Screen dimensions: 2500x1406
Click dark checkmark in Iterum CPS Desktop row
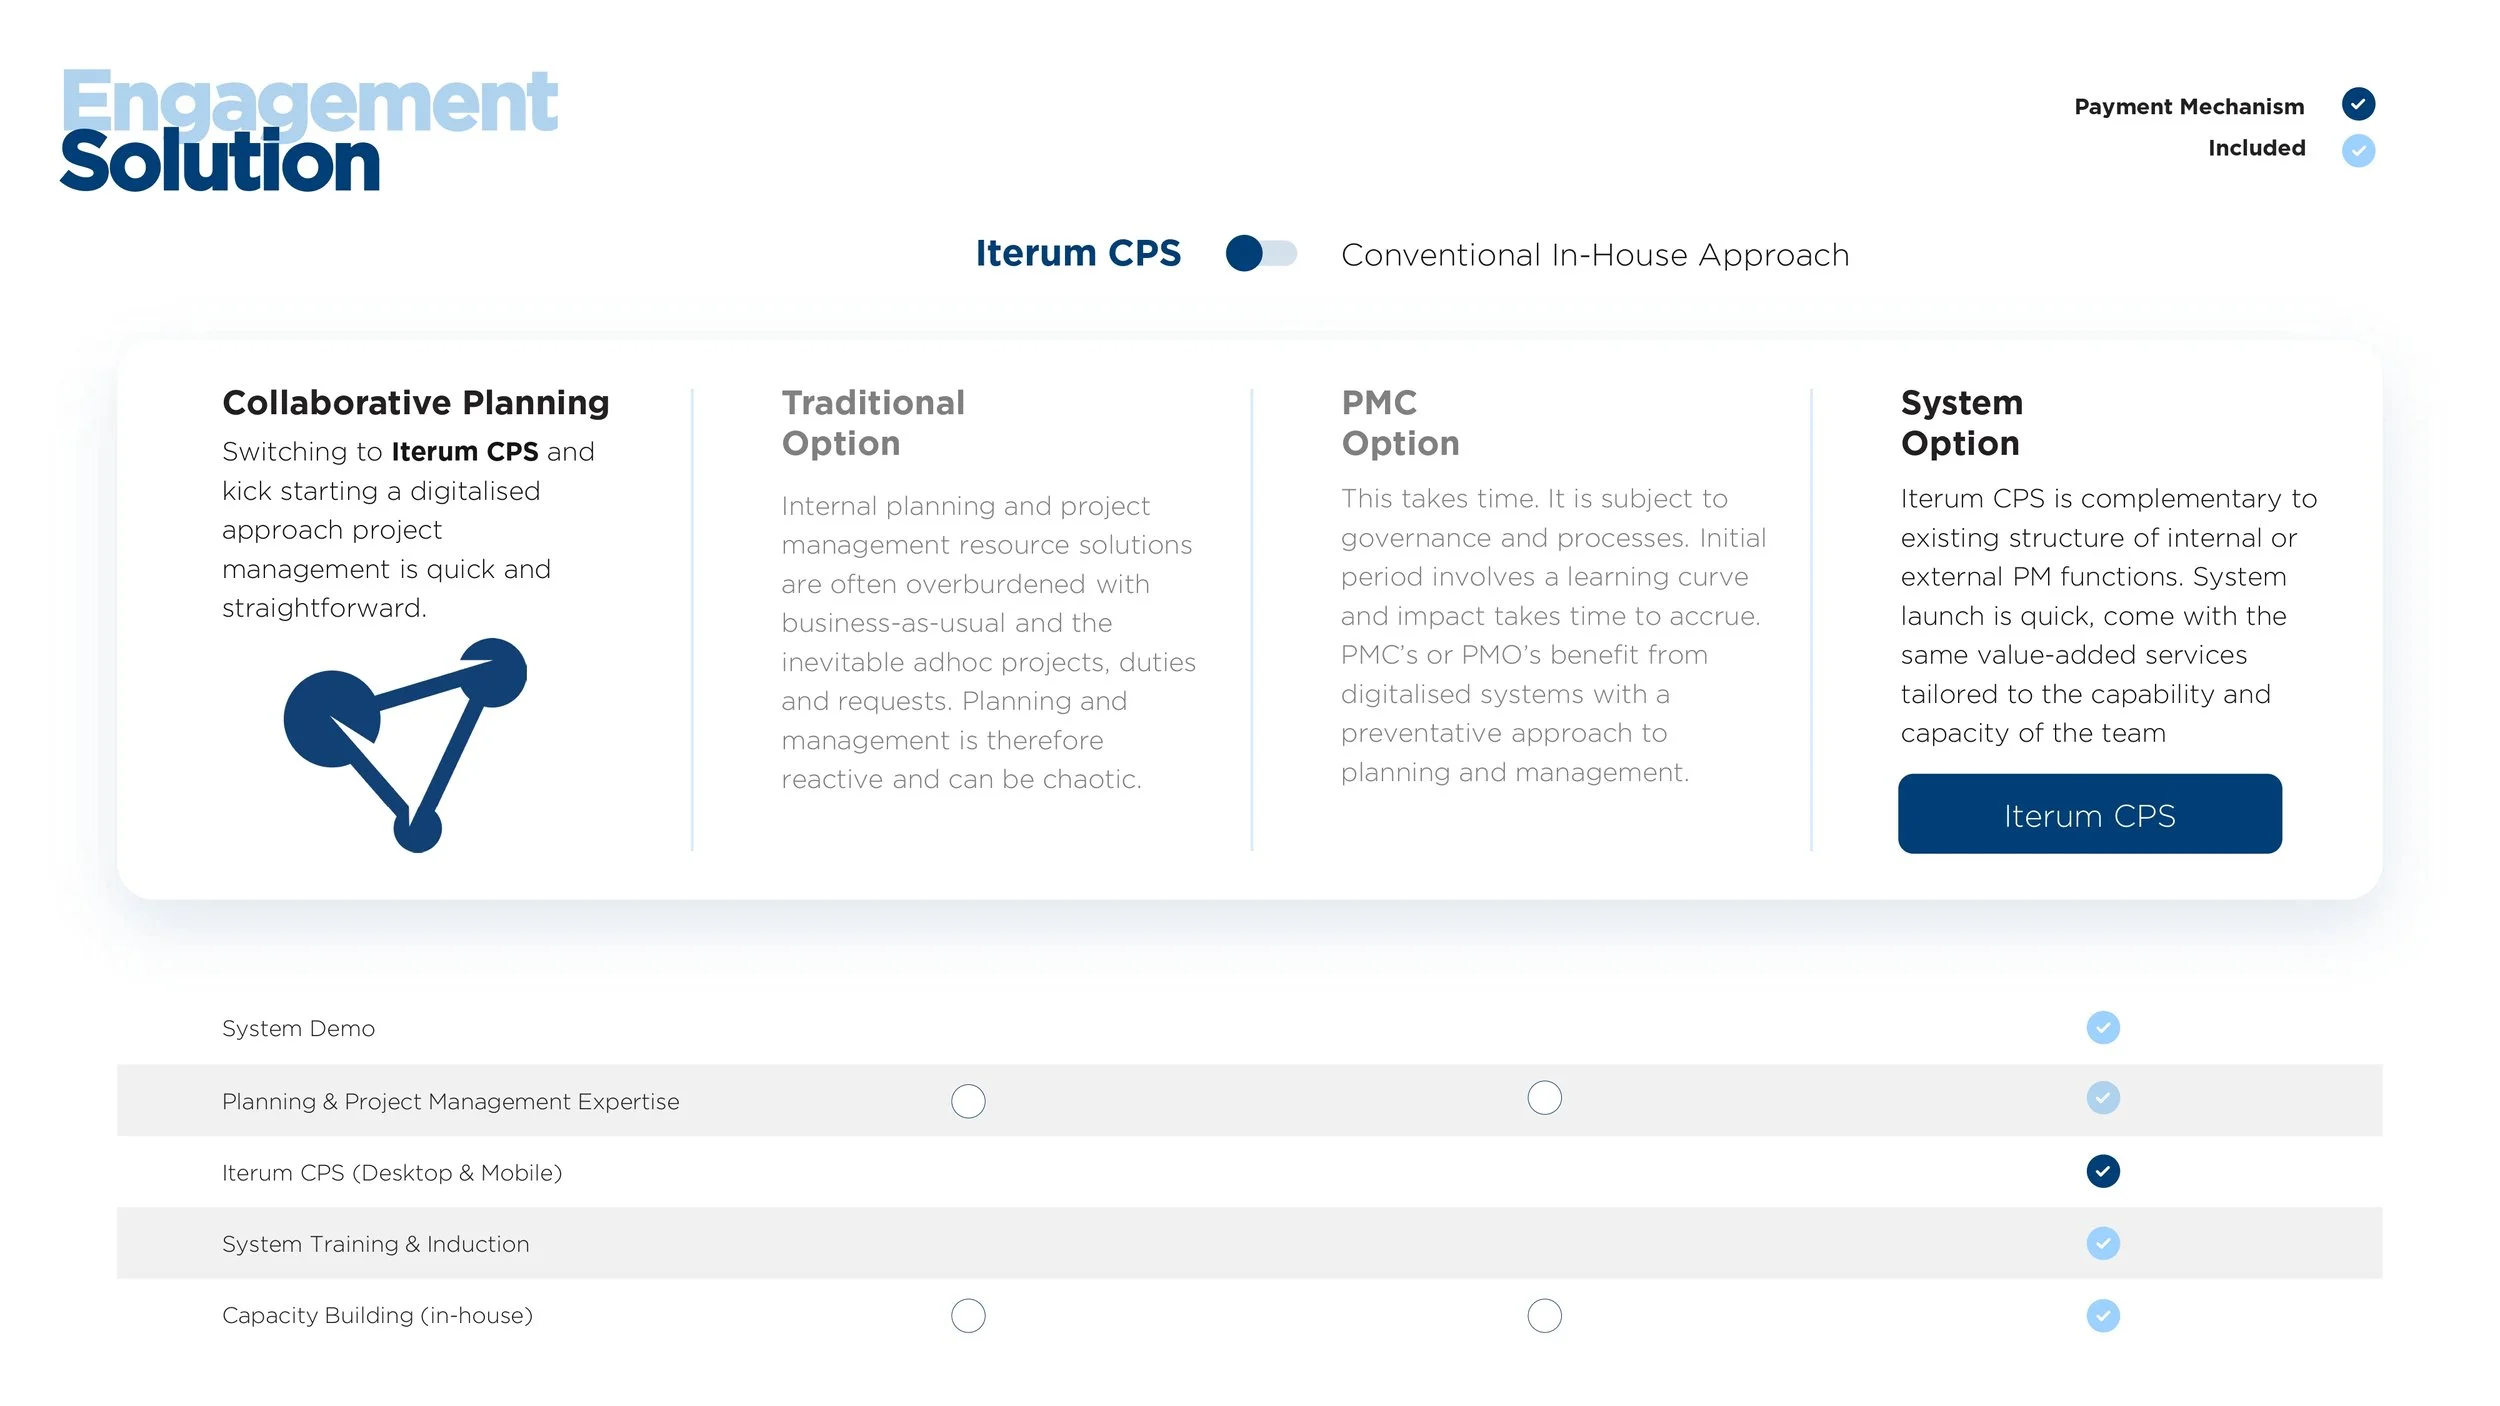[x=2102, y=1170]
